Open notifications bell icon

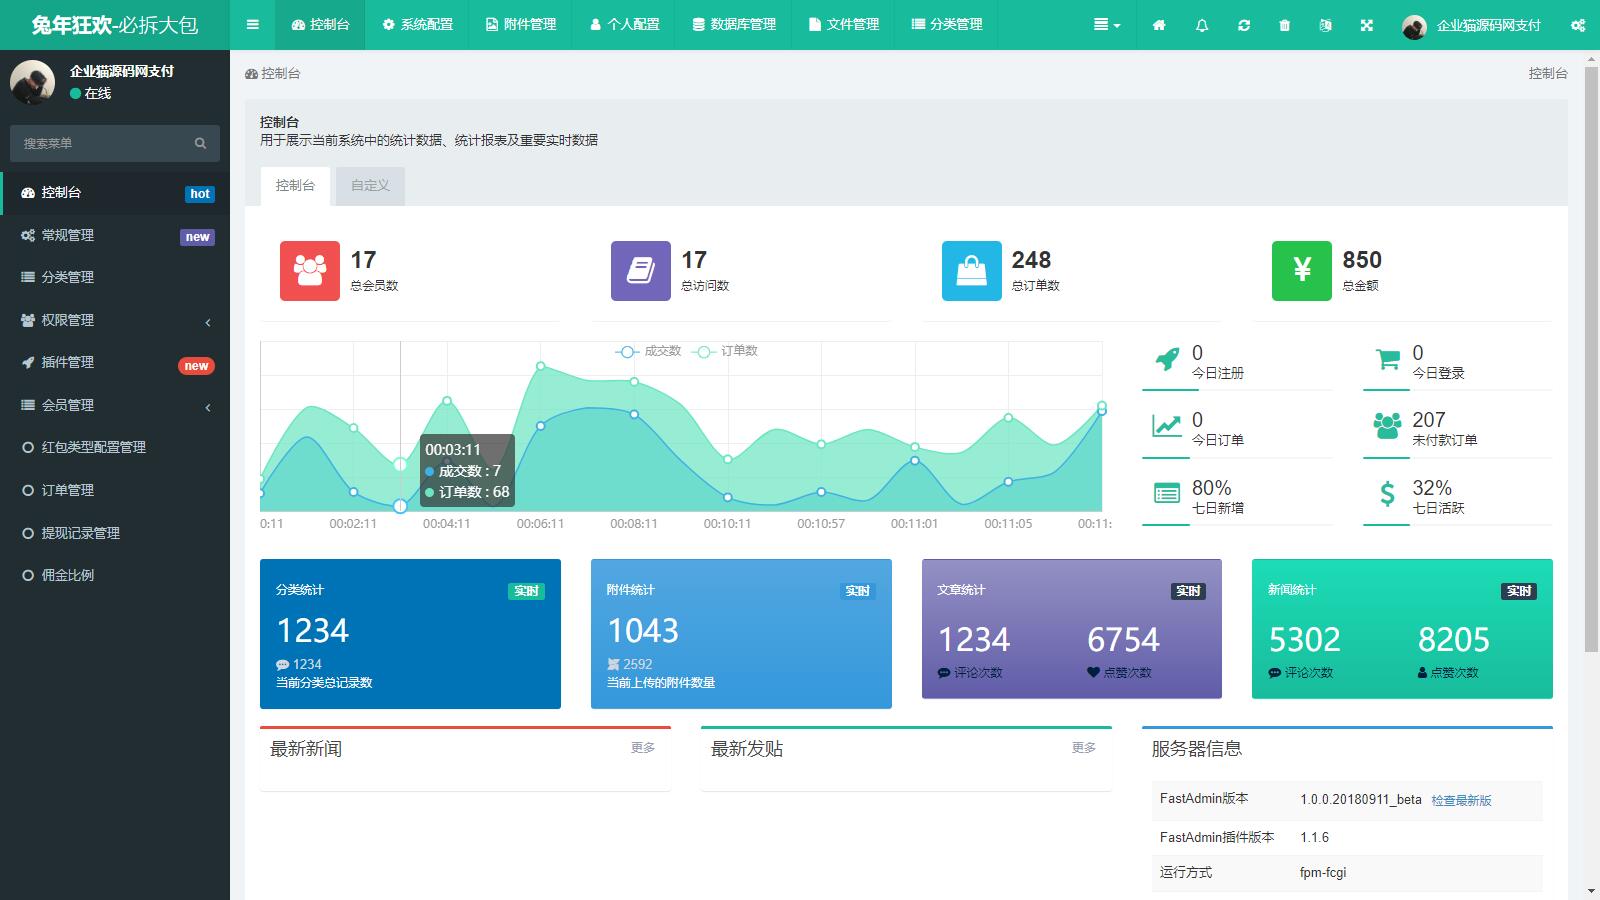(x=1201, y=25)
